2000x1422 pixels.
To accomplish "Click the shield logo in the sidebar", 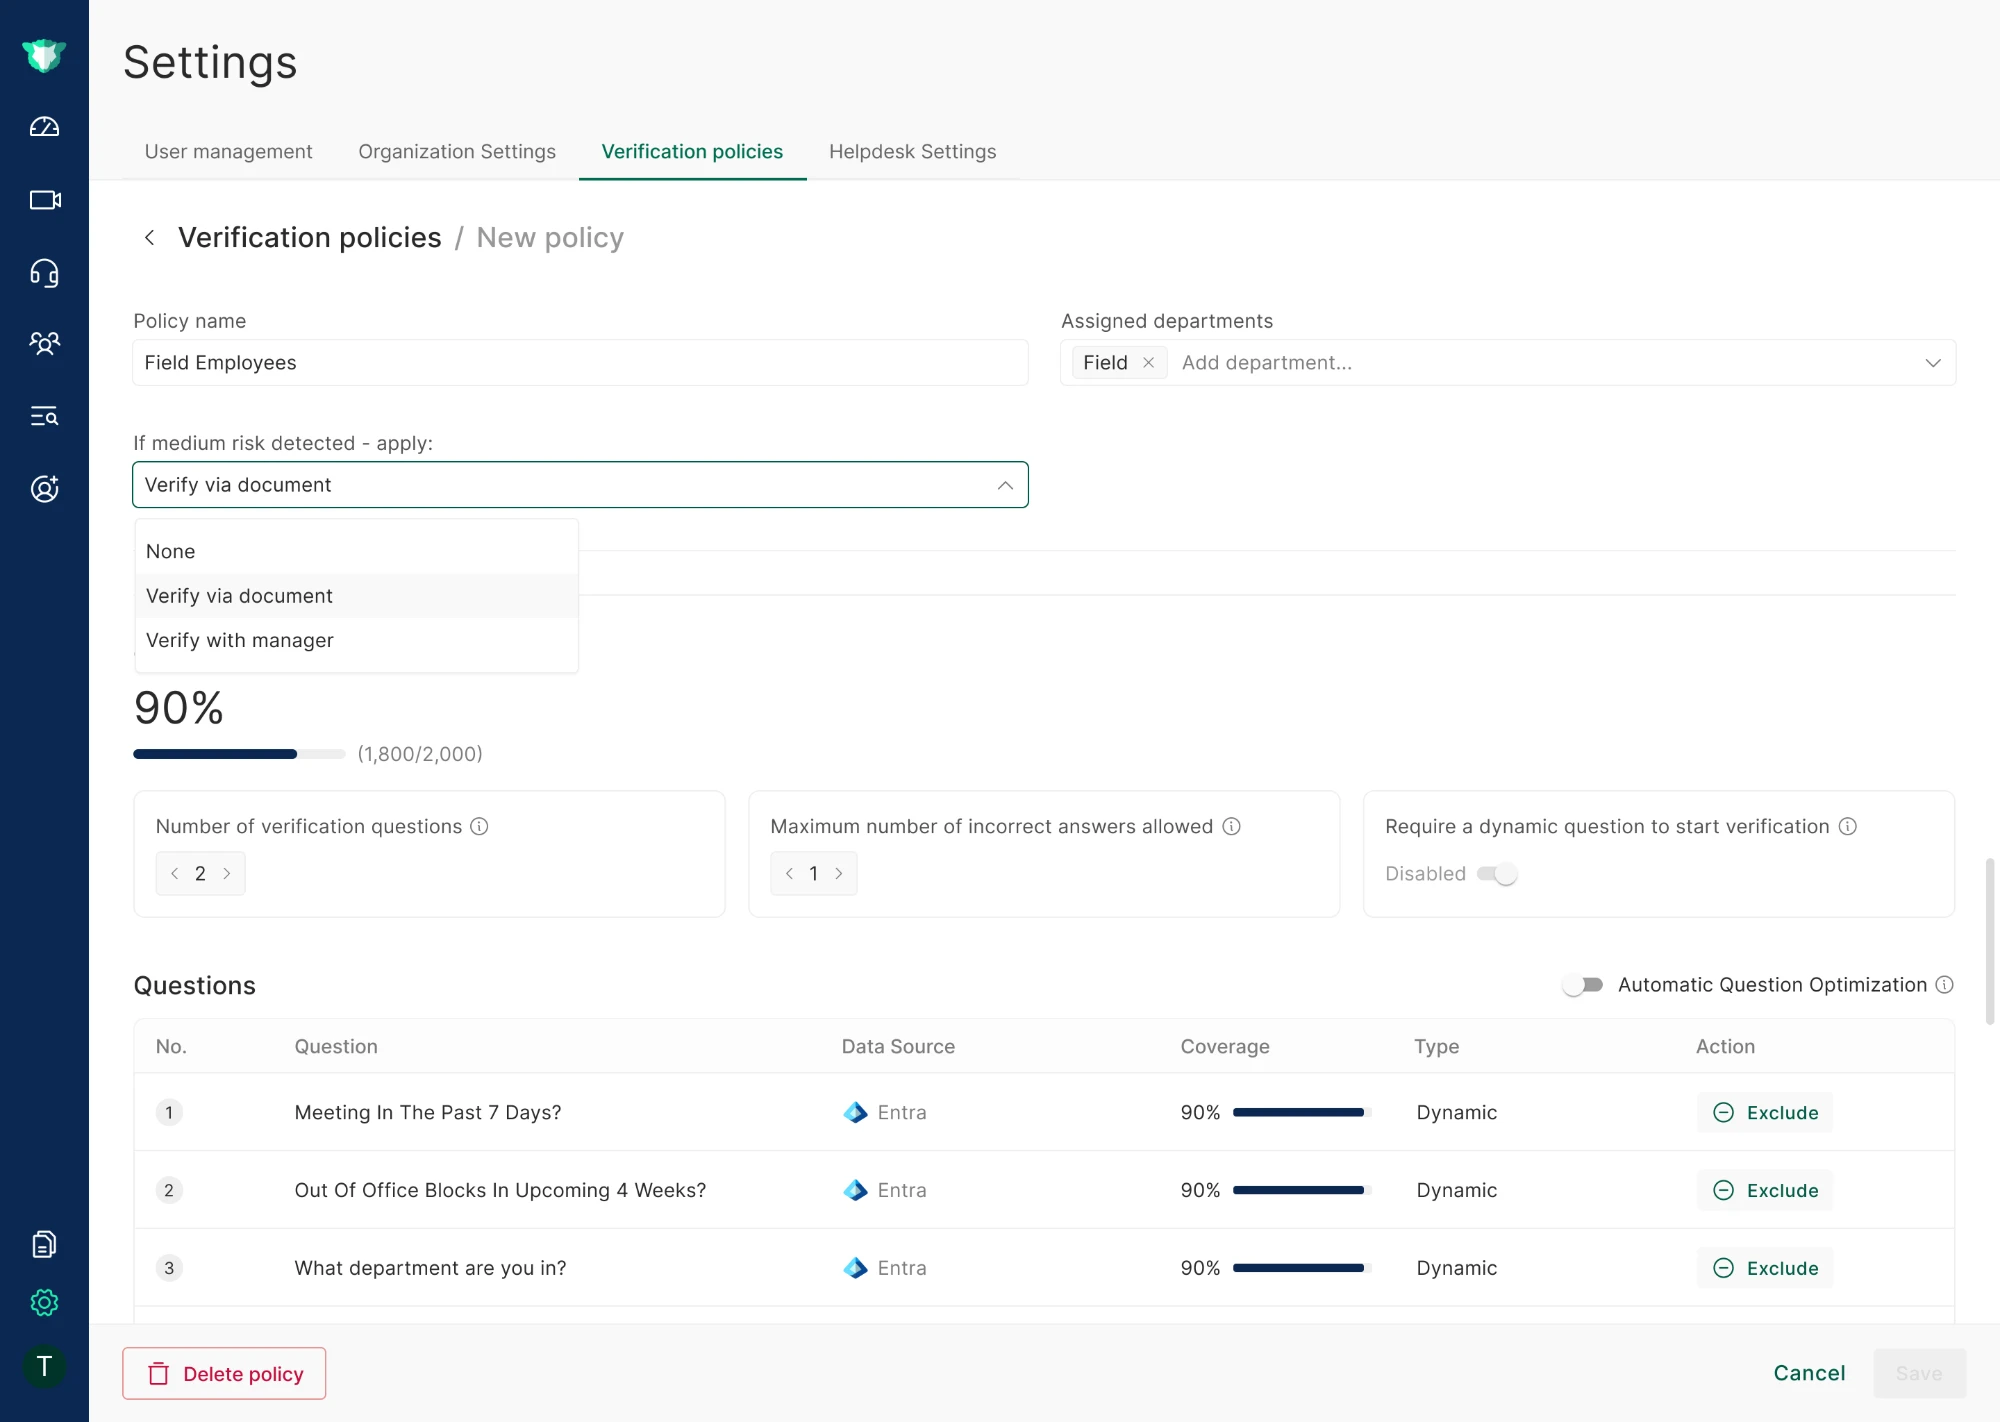I will tap(44, 55).
